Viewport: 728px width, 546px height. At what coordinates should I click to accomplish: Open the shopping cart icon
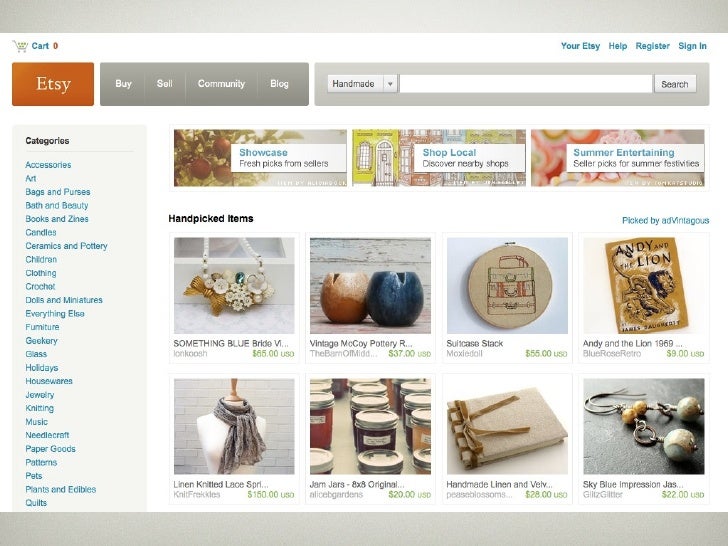20,46
